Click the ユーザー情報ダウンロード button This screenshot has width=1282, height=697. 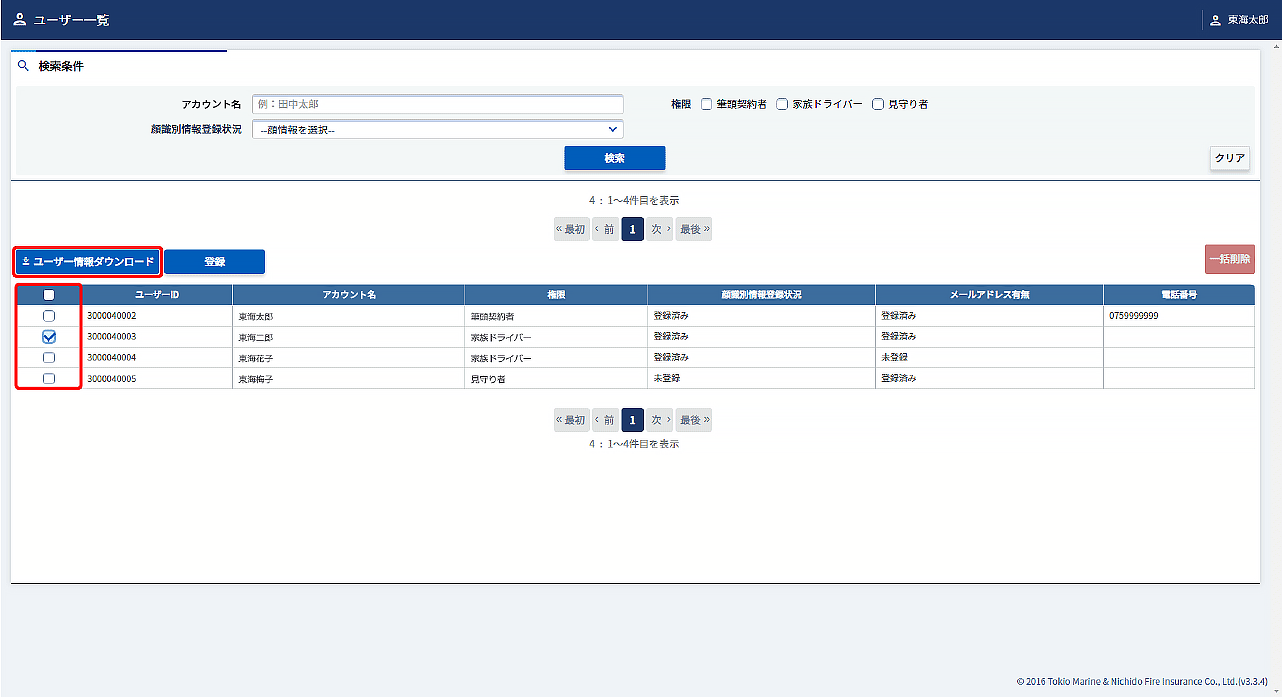click(88, 262)
